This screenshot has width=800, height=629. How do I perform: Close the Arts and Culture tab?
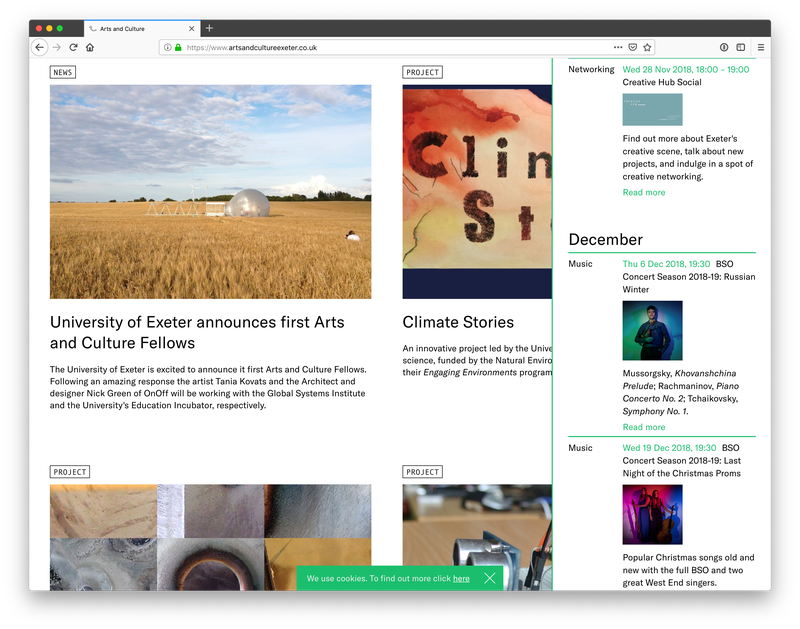click(x=192, y=29)
